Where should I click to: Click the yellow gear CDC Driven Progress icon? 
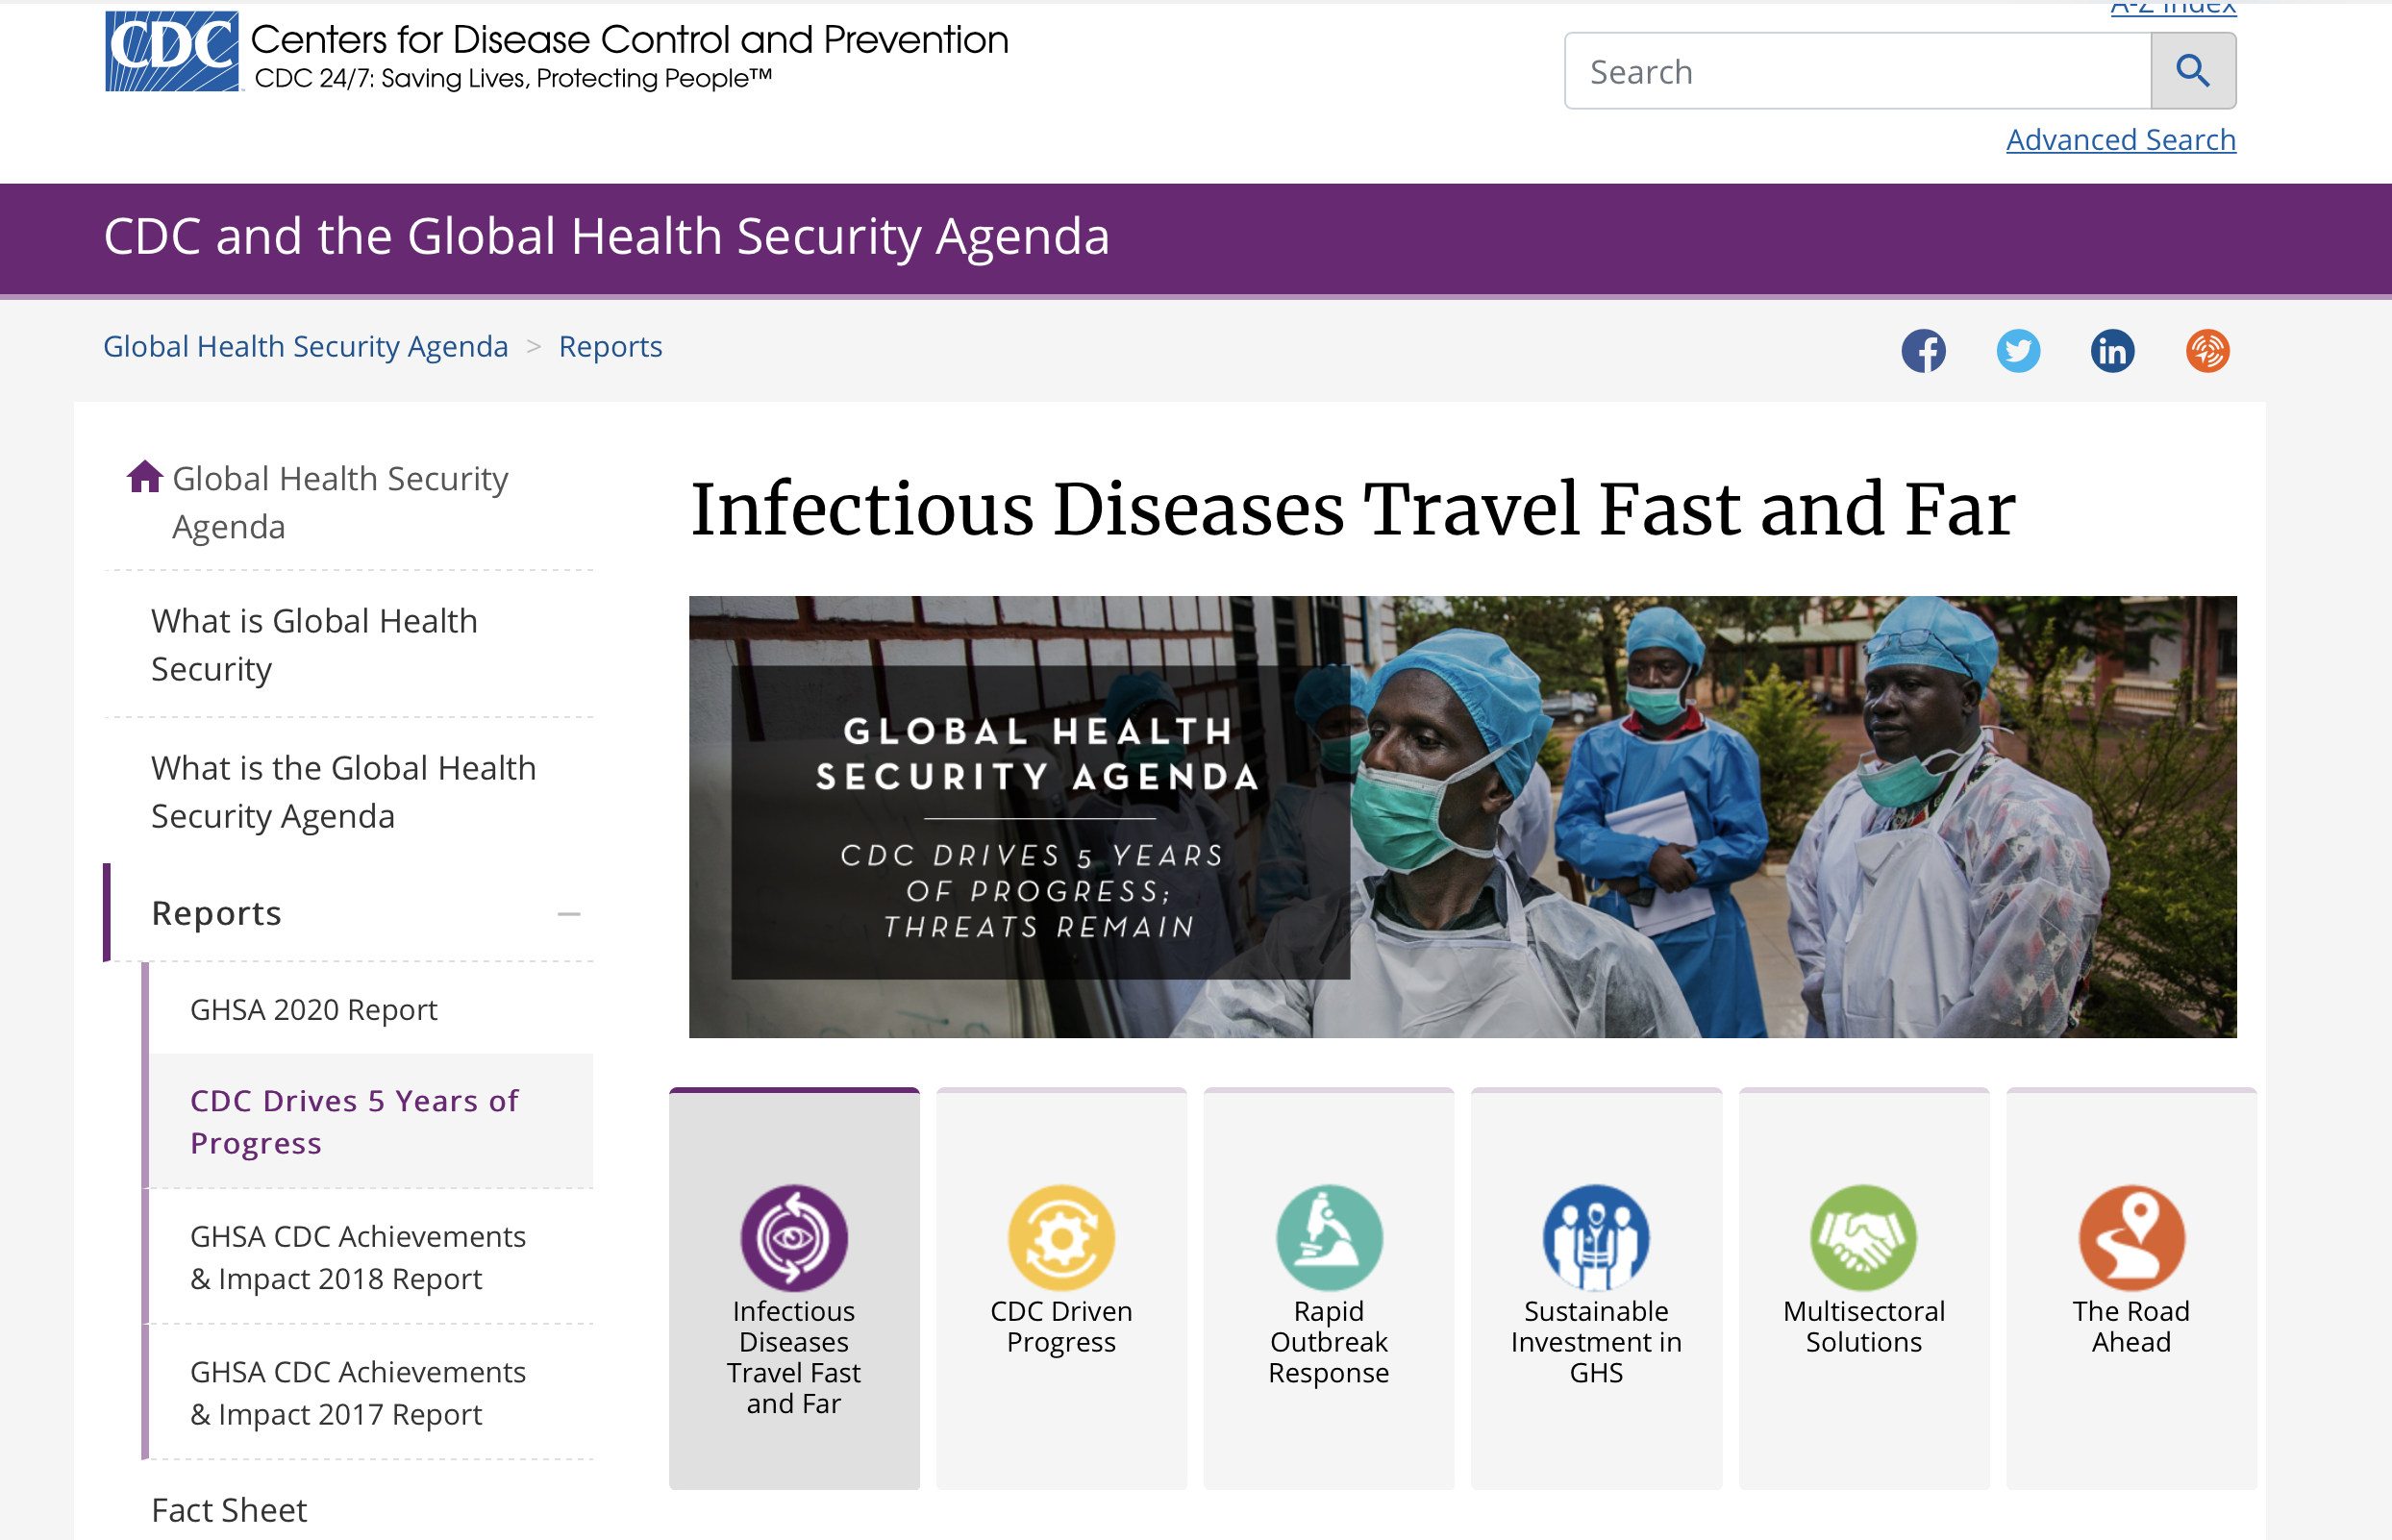[1061, 1238]
